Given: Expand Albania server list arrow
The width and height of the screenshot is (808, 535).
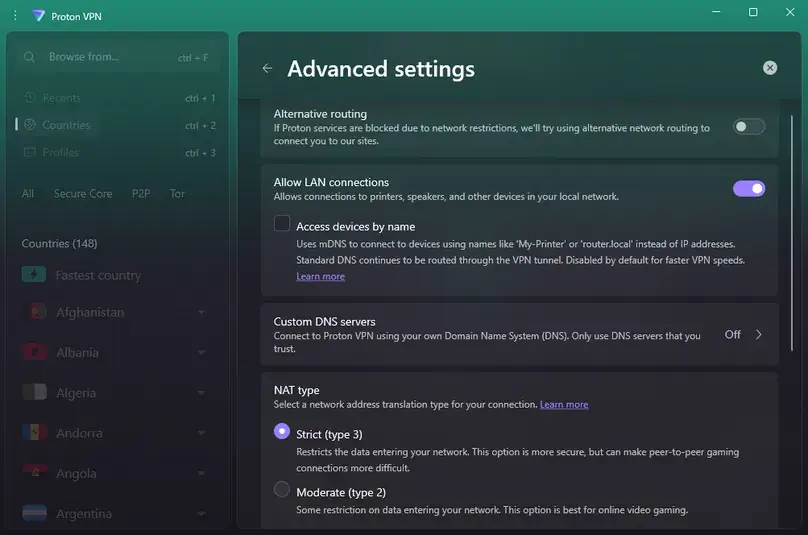Looking at the screenshot, I should tap(201, 353).
